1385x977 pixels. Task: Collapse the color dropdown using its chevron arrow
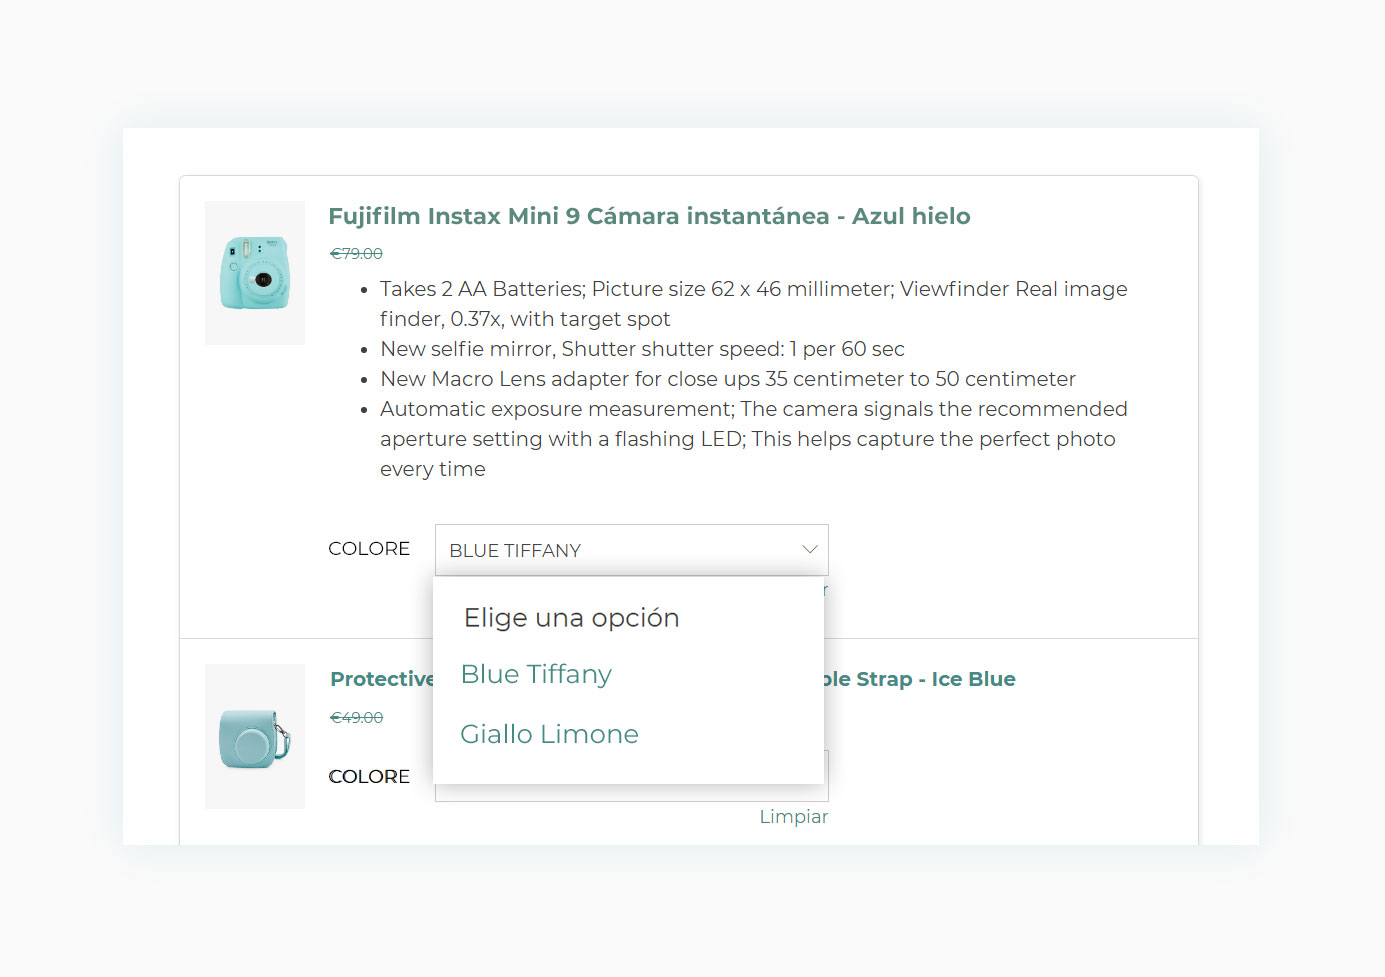809,550
